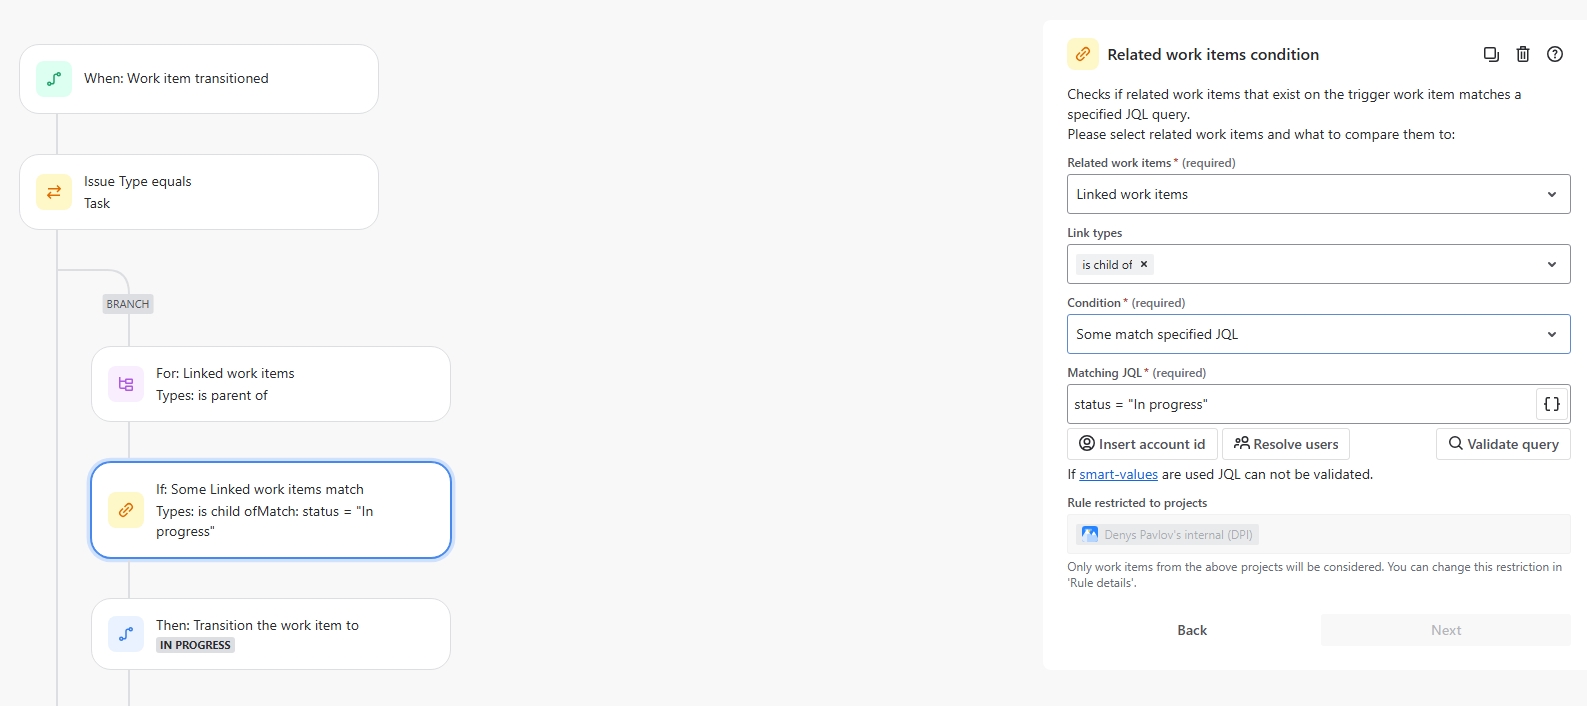Open the smart-values link
The width and height of the screenshot is (1587, 706).
point(1118,474)
